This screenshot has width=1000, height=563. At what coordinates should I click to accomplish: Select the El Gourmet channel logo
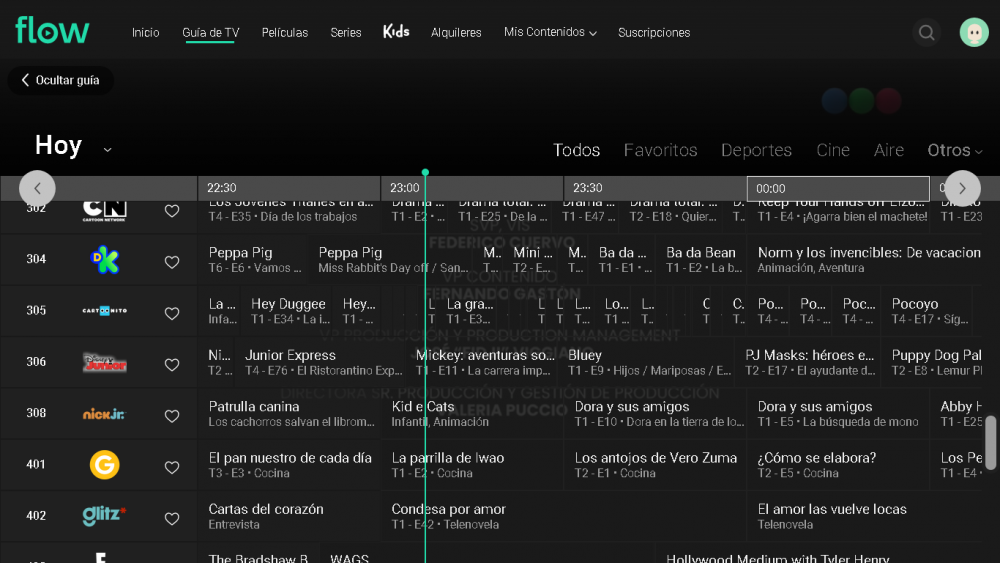point(104,465)
